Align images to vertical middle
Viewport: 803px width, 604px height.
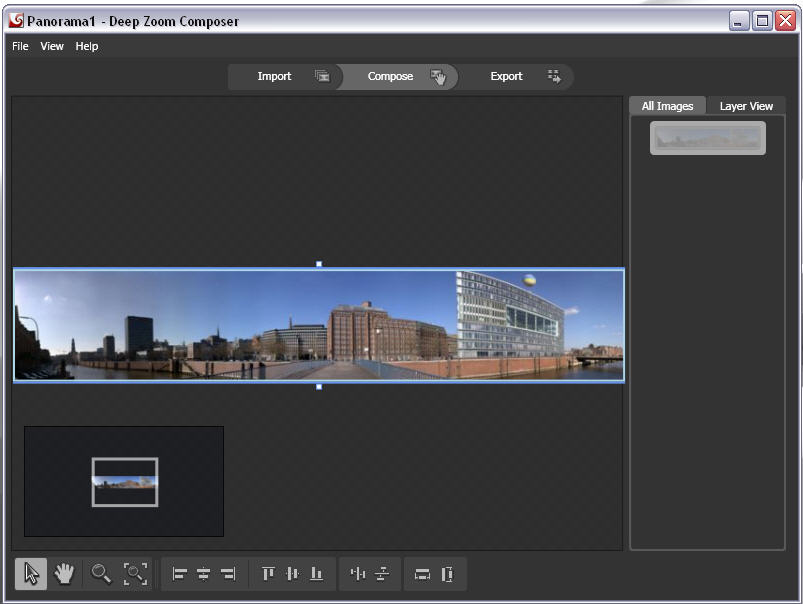click(x=292, y=574)
